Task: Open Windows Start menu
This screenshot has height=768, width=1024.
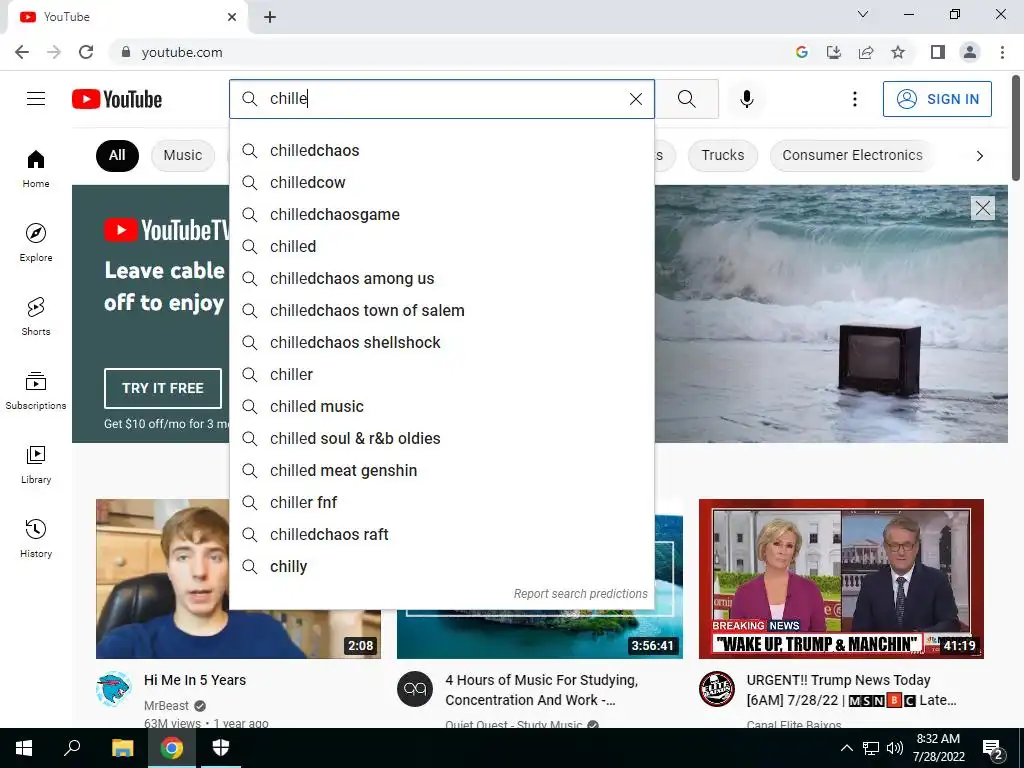Action: pyautogui.click(x=24, y=748)
